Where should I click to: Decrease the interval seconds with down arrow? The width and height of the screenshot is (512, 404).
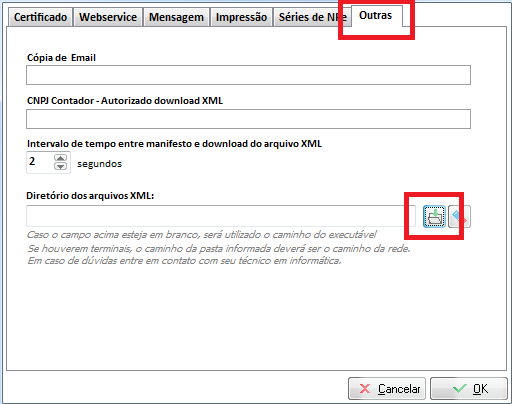(60, 166)
